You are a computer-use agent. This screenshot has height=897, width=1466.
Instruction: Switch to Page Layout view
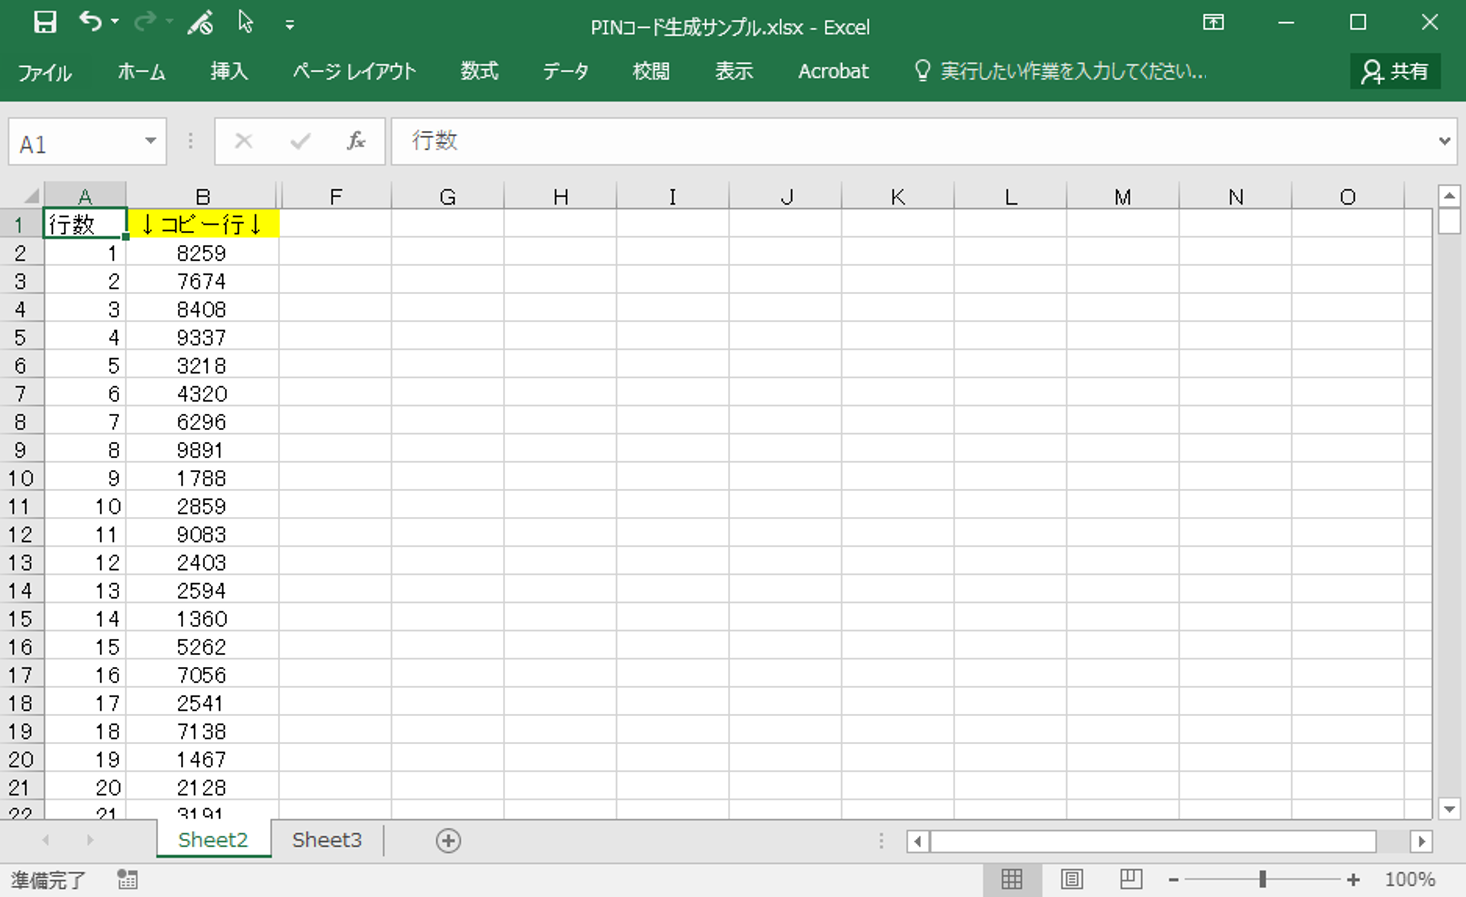click(x=1071, y=879)
